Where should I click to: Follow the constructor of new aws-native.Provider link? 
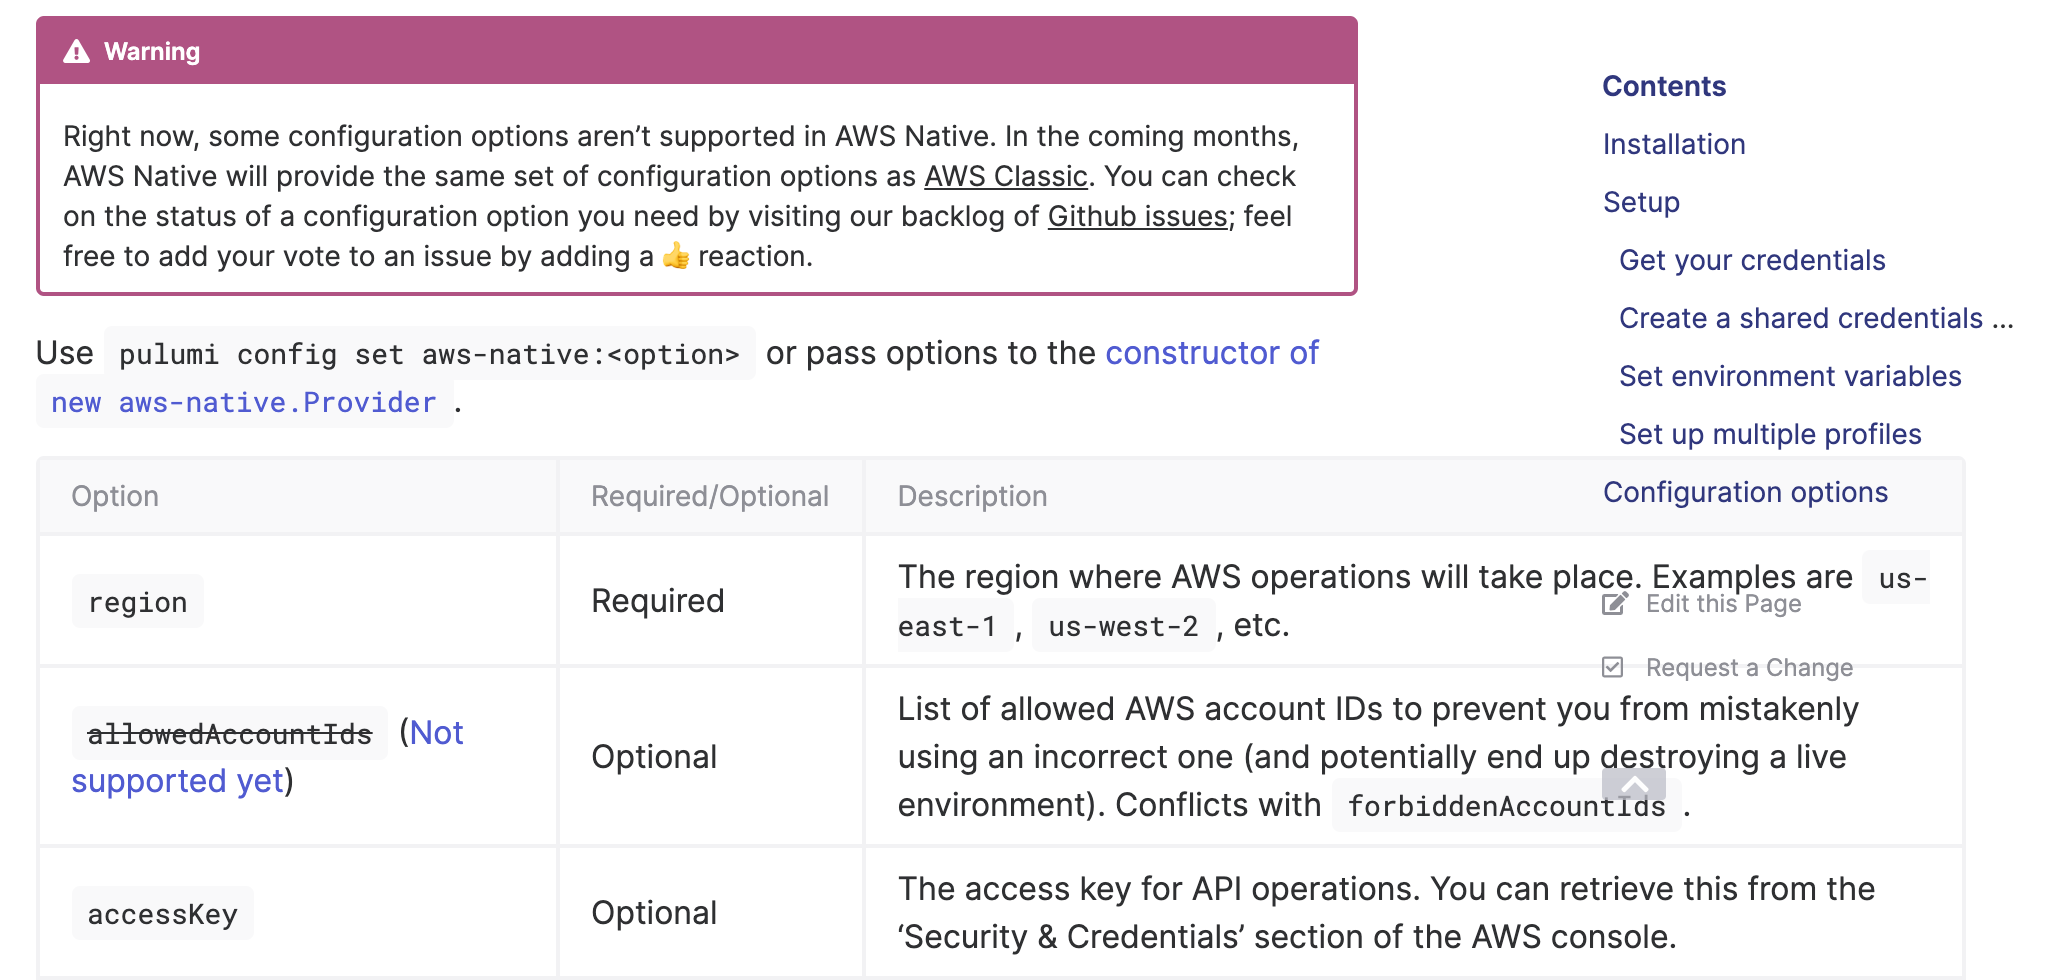(1211, 352)
